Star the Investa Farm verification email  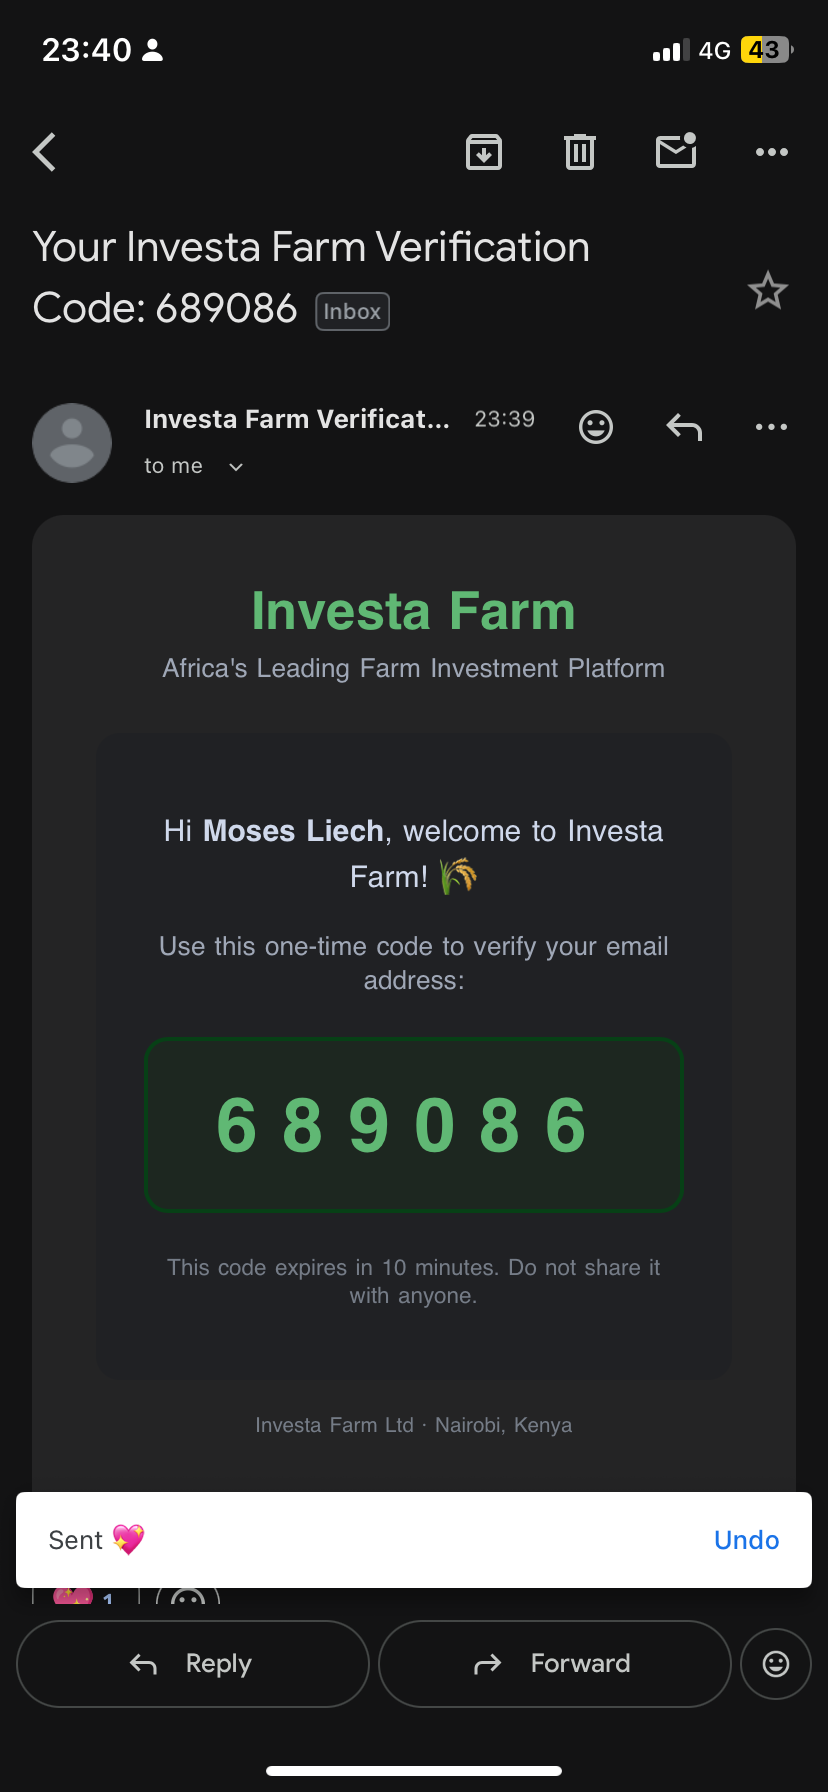[768, 291]
